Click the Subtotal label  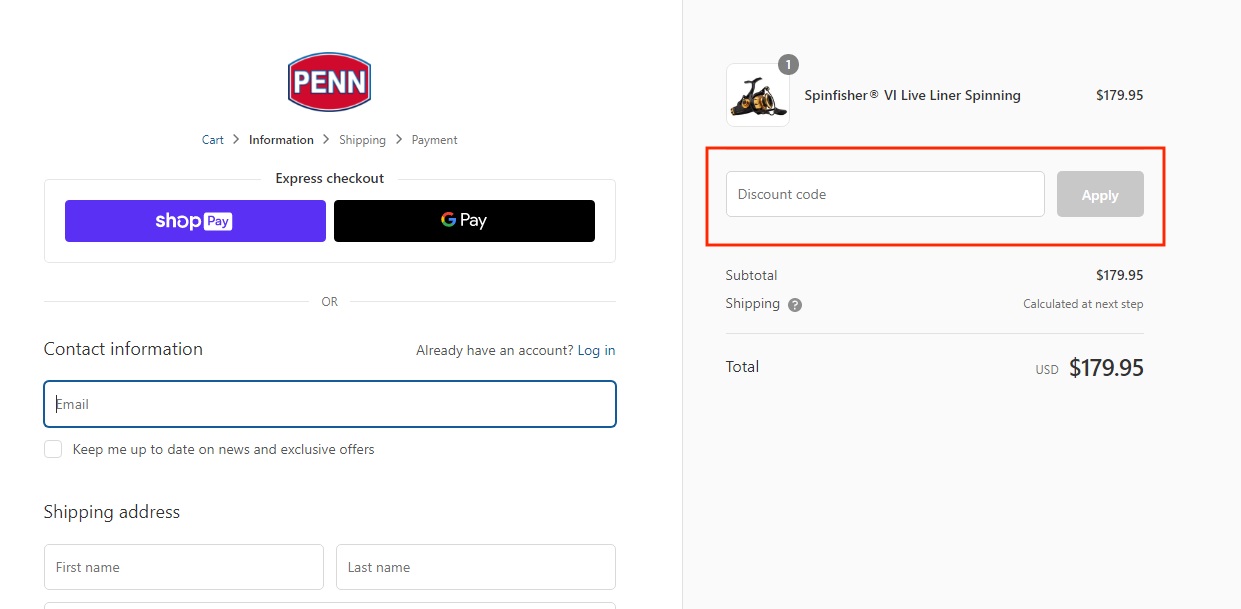tap(751, 275)
